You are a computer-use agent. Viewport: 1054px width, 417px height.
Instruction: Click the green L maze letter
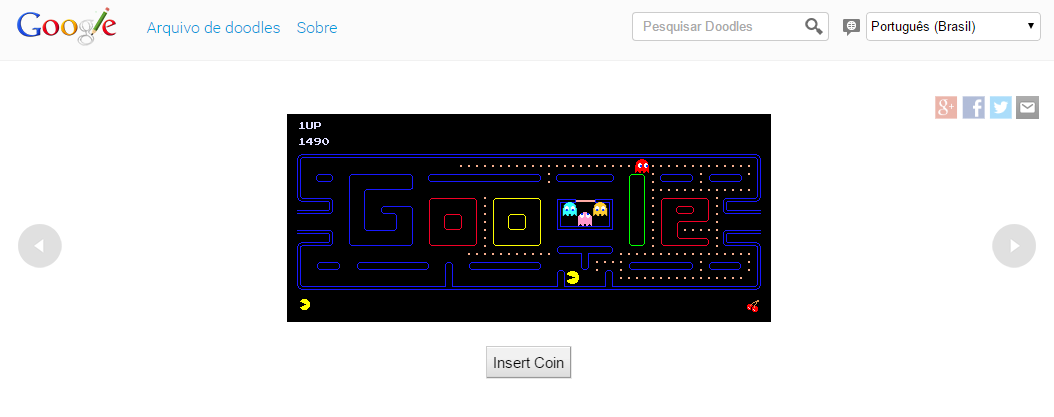(637, 210)
